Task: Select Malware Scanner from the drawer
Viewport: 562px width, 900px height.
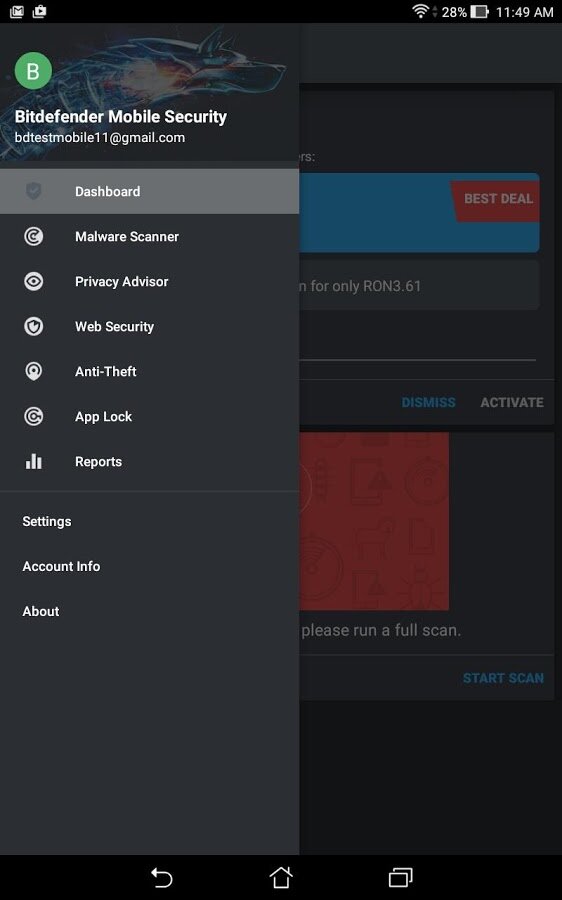Action: (x=149, y=236)
